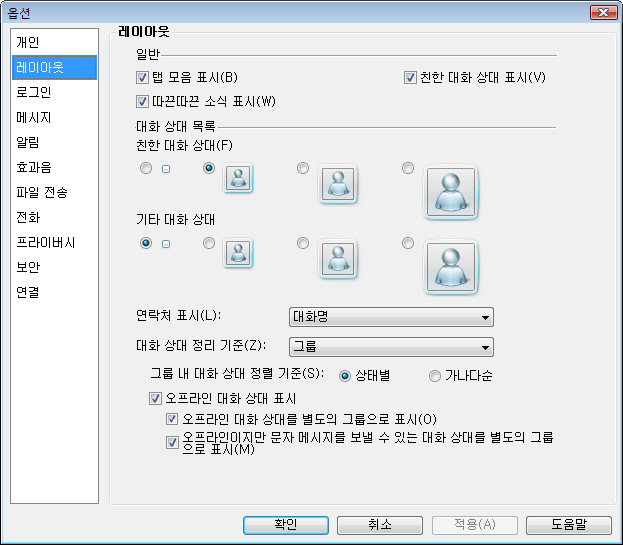Select the small avatar icon under 기타 대화 상대
This screenshot has height=545, width=623.
pyautogui.click(x=238, y=253)
